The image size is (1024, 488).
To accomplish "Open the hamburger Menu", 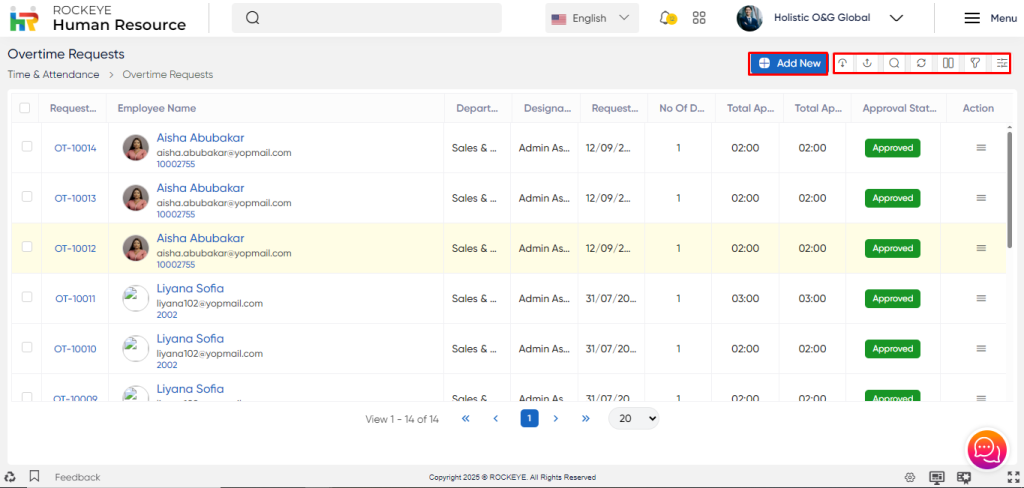I will click(x=989, y=18).
